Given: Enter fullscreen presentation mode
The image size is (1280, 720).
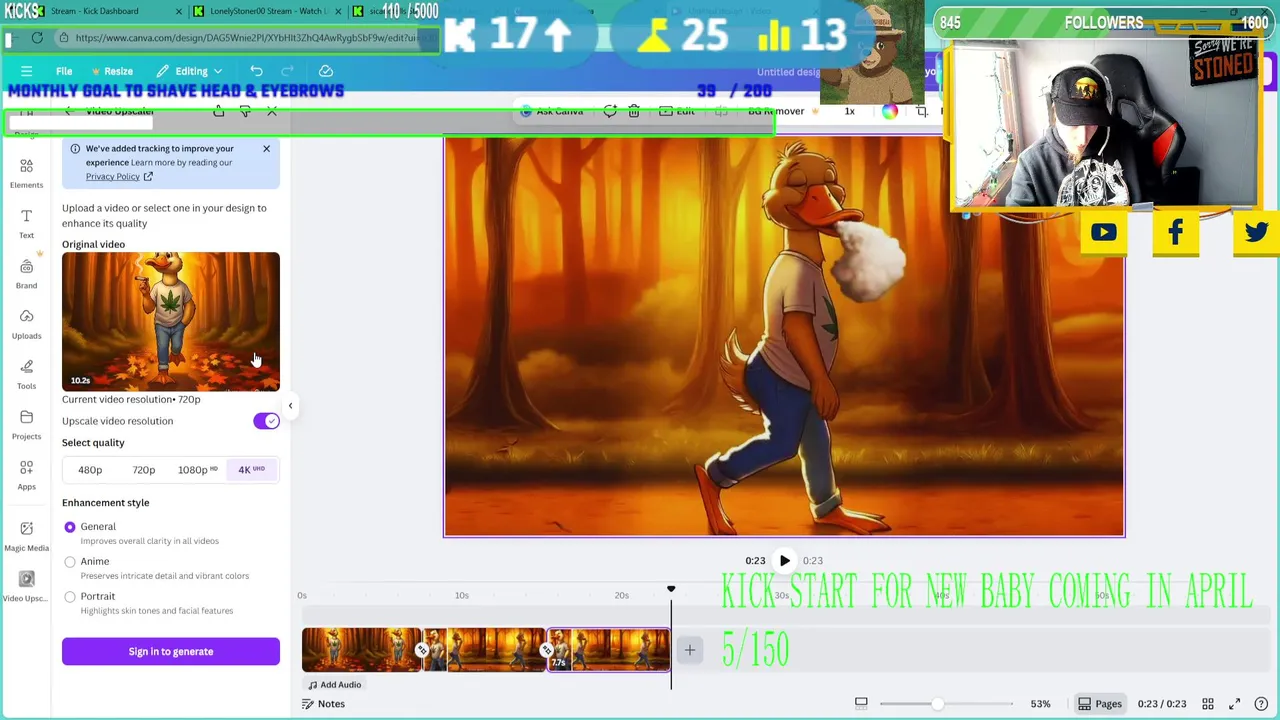Looking at the screenshot, I should 1234,704.
